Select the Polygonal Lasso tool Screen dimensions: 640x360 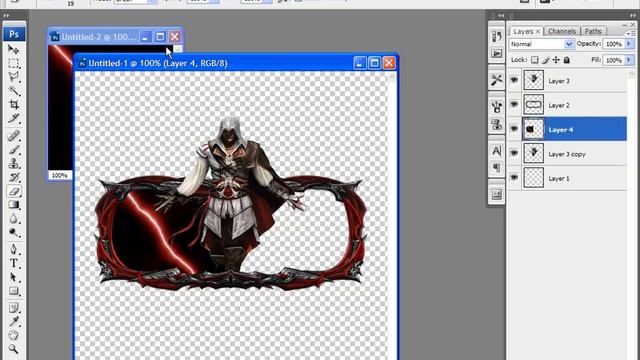pyautogui.click(x=13, y=77)
